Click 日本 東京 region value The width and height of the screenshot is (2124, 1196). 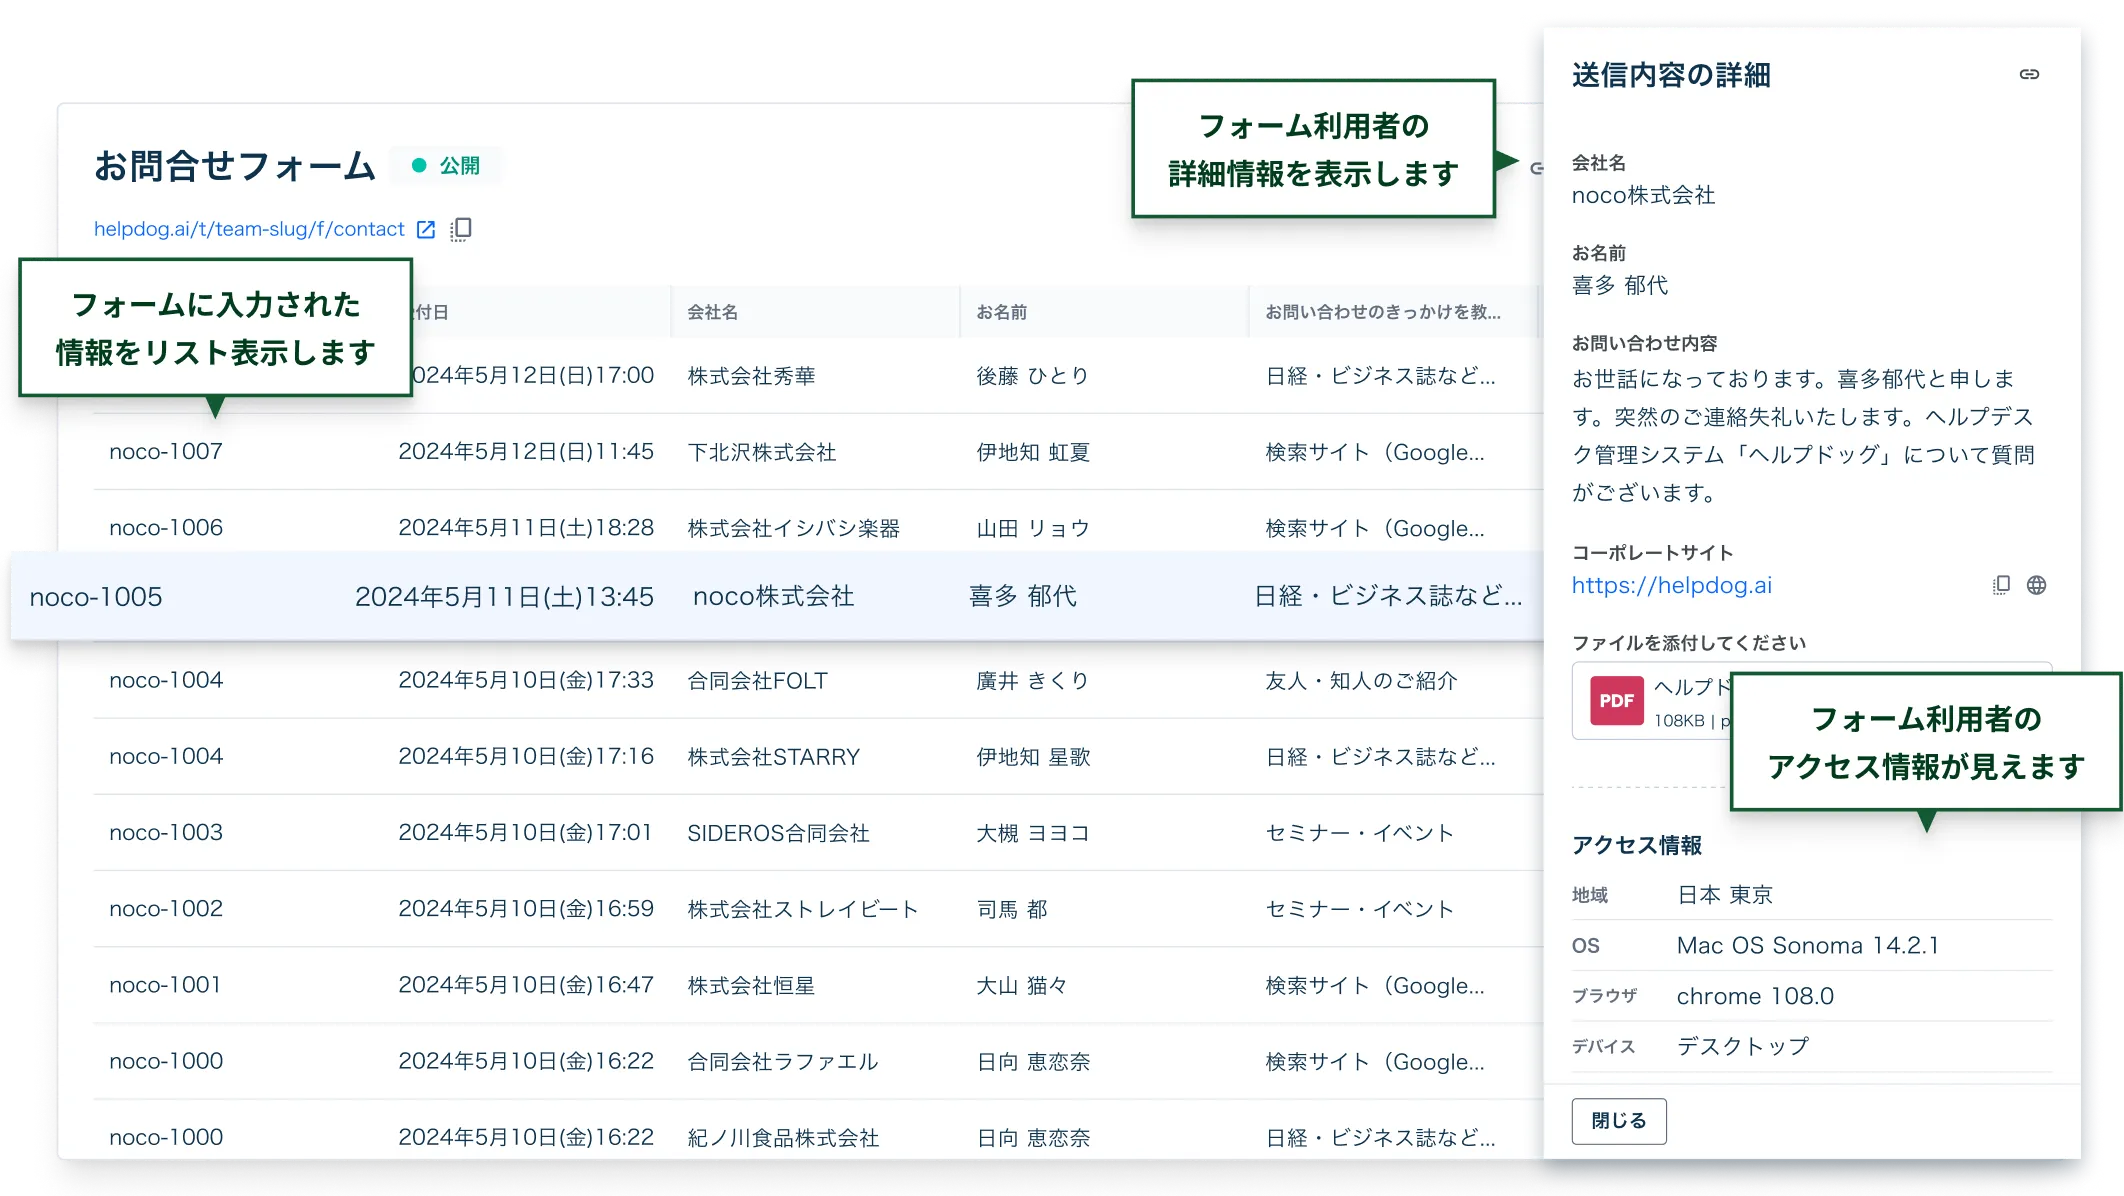1725,895
